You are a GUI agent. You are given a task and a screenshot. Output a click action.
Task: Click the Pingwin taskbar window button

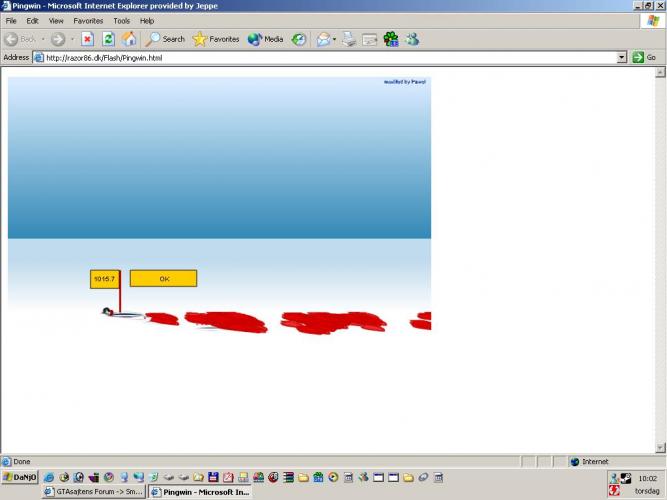200,491
